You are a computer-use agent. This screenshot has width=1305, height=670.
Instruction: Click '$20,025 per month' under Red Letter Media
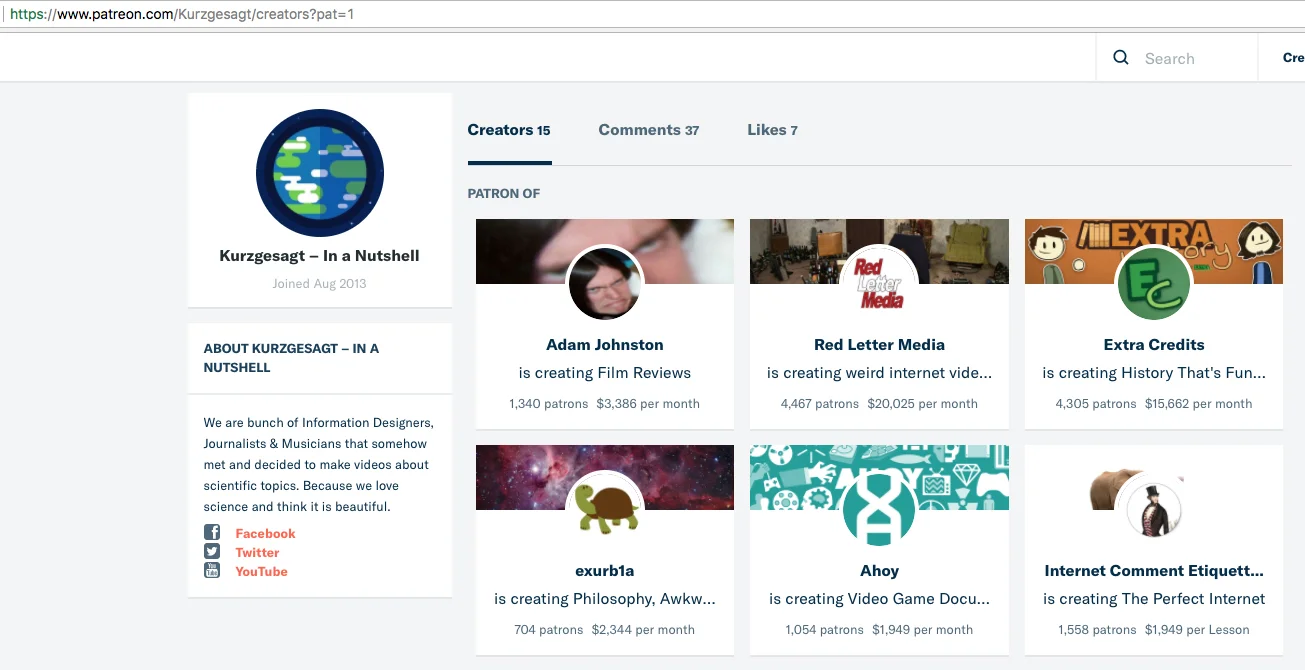(x=922, y=404)
